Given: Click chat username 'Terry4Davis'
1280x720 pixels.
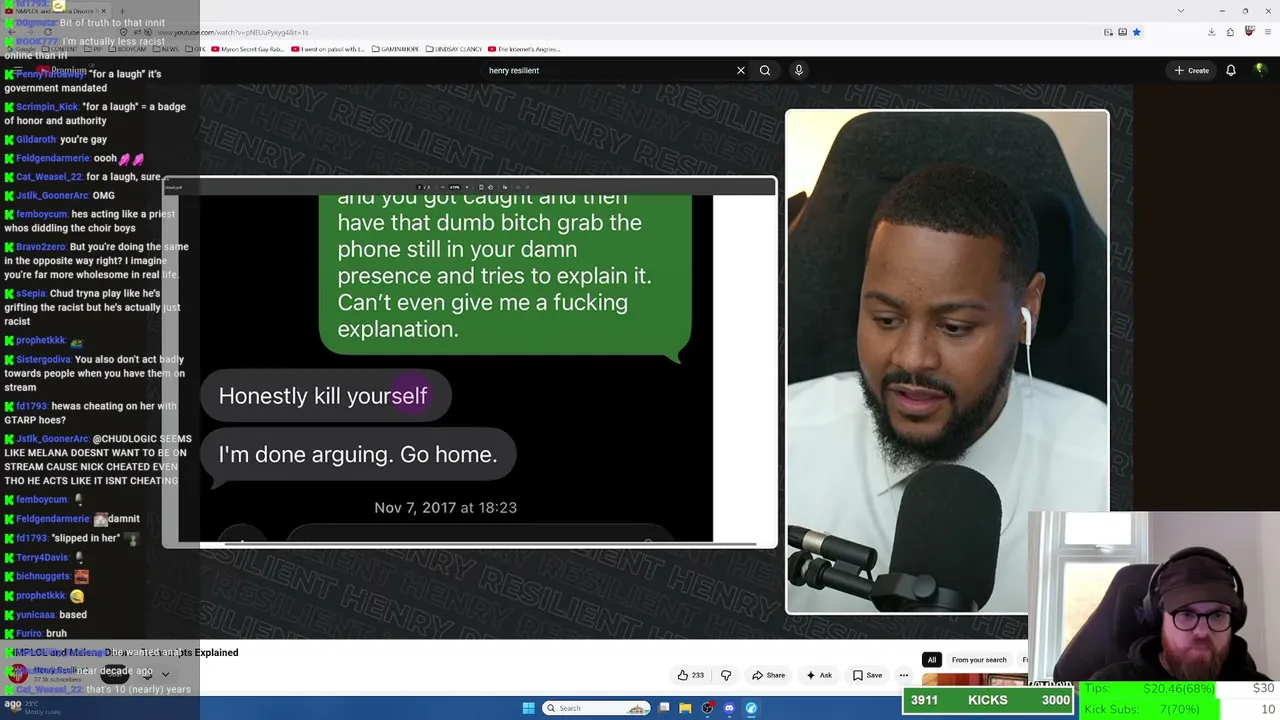Looking at the screenshot, I should tap(42, 558).
